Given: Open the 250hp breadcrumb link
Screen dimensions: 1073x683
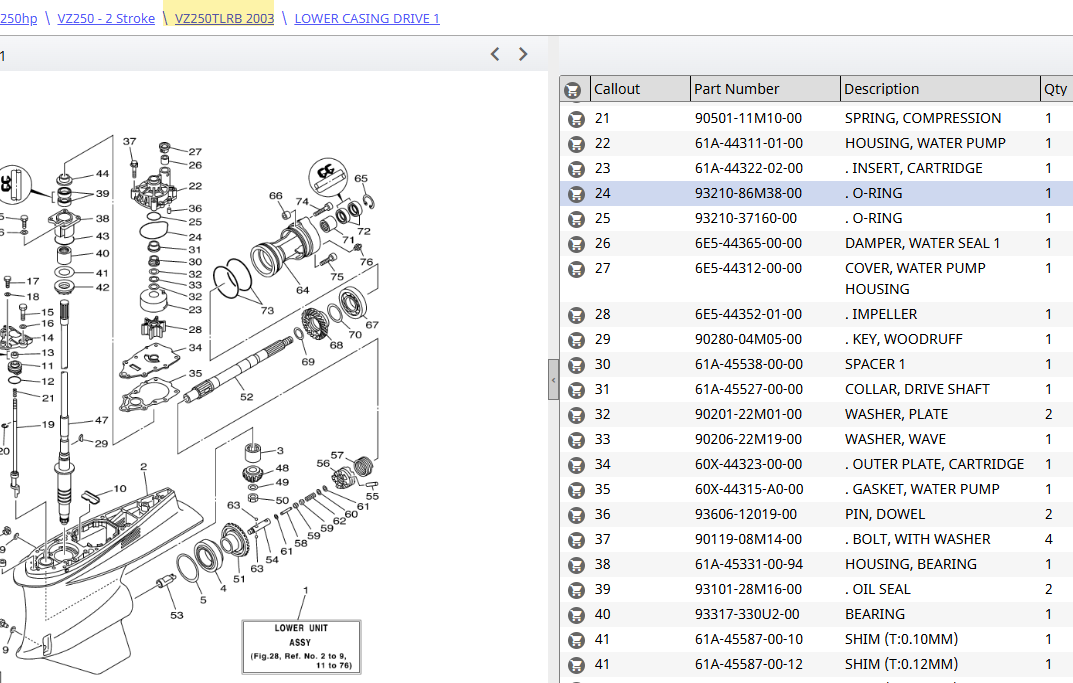Looking at the screenshot, I should coord(18,18).
